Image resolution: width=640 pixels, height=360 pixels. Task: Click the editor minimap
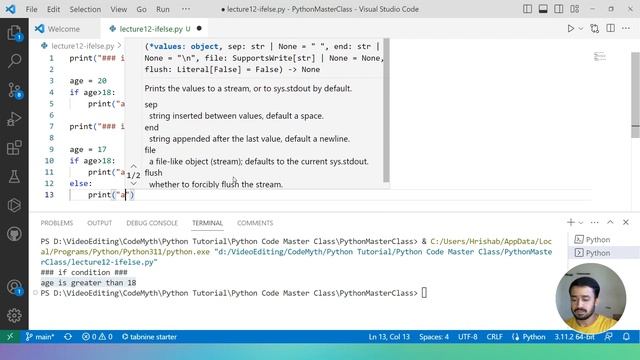click(x=600, y=56)
